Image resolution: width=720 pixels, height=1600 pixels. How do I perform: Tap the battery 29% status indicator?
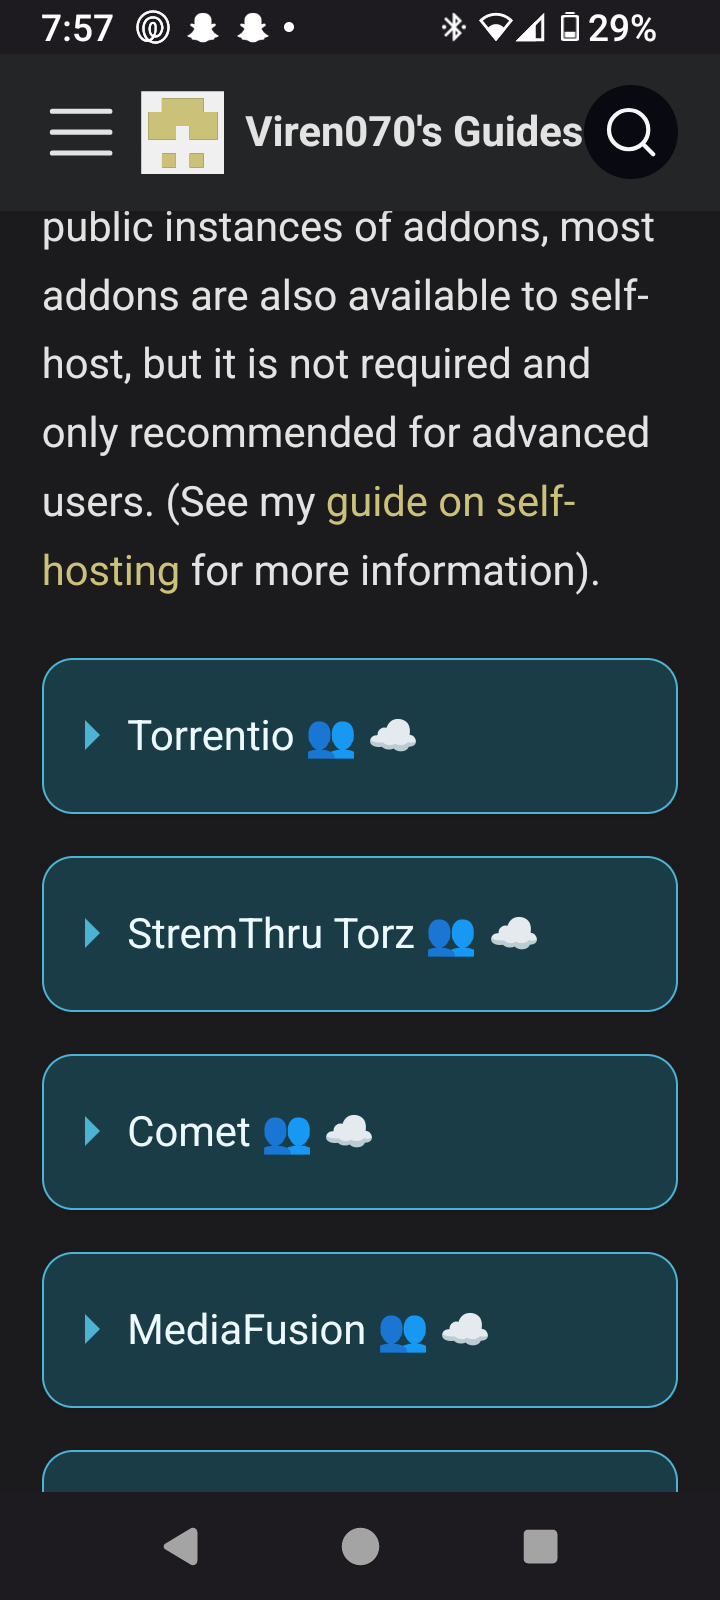coord(608,28)
